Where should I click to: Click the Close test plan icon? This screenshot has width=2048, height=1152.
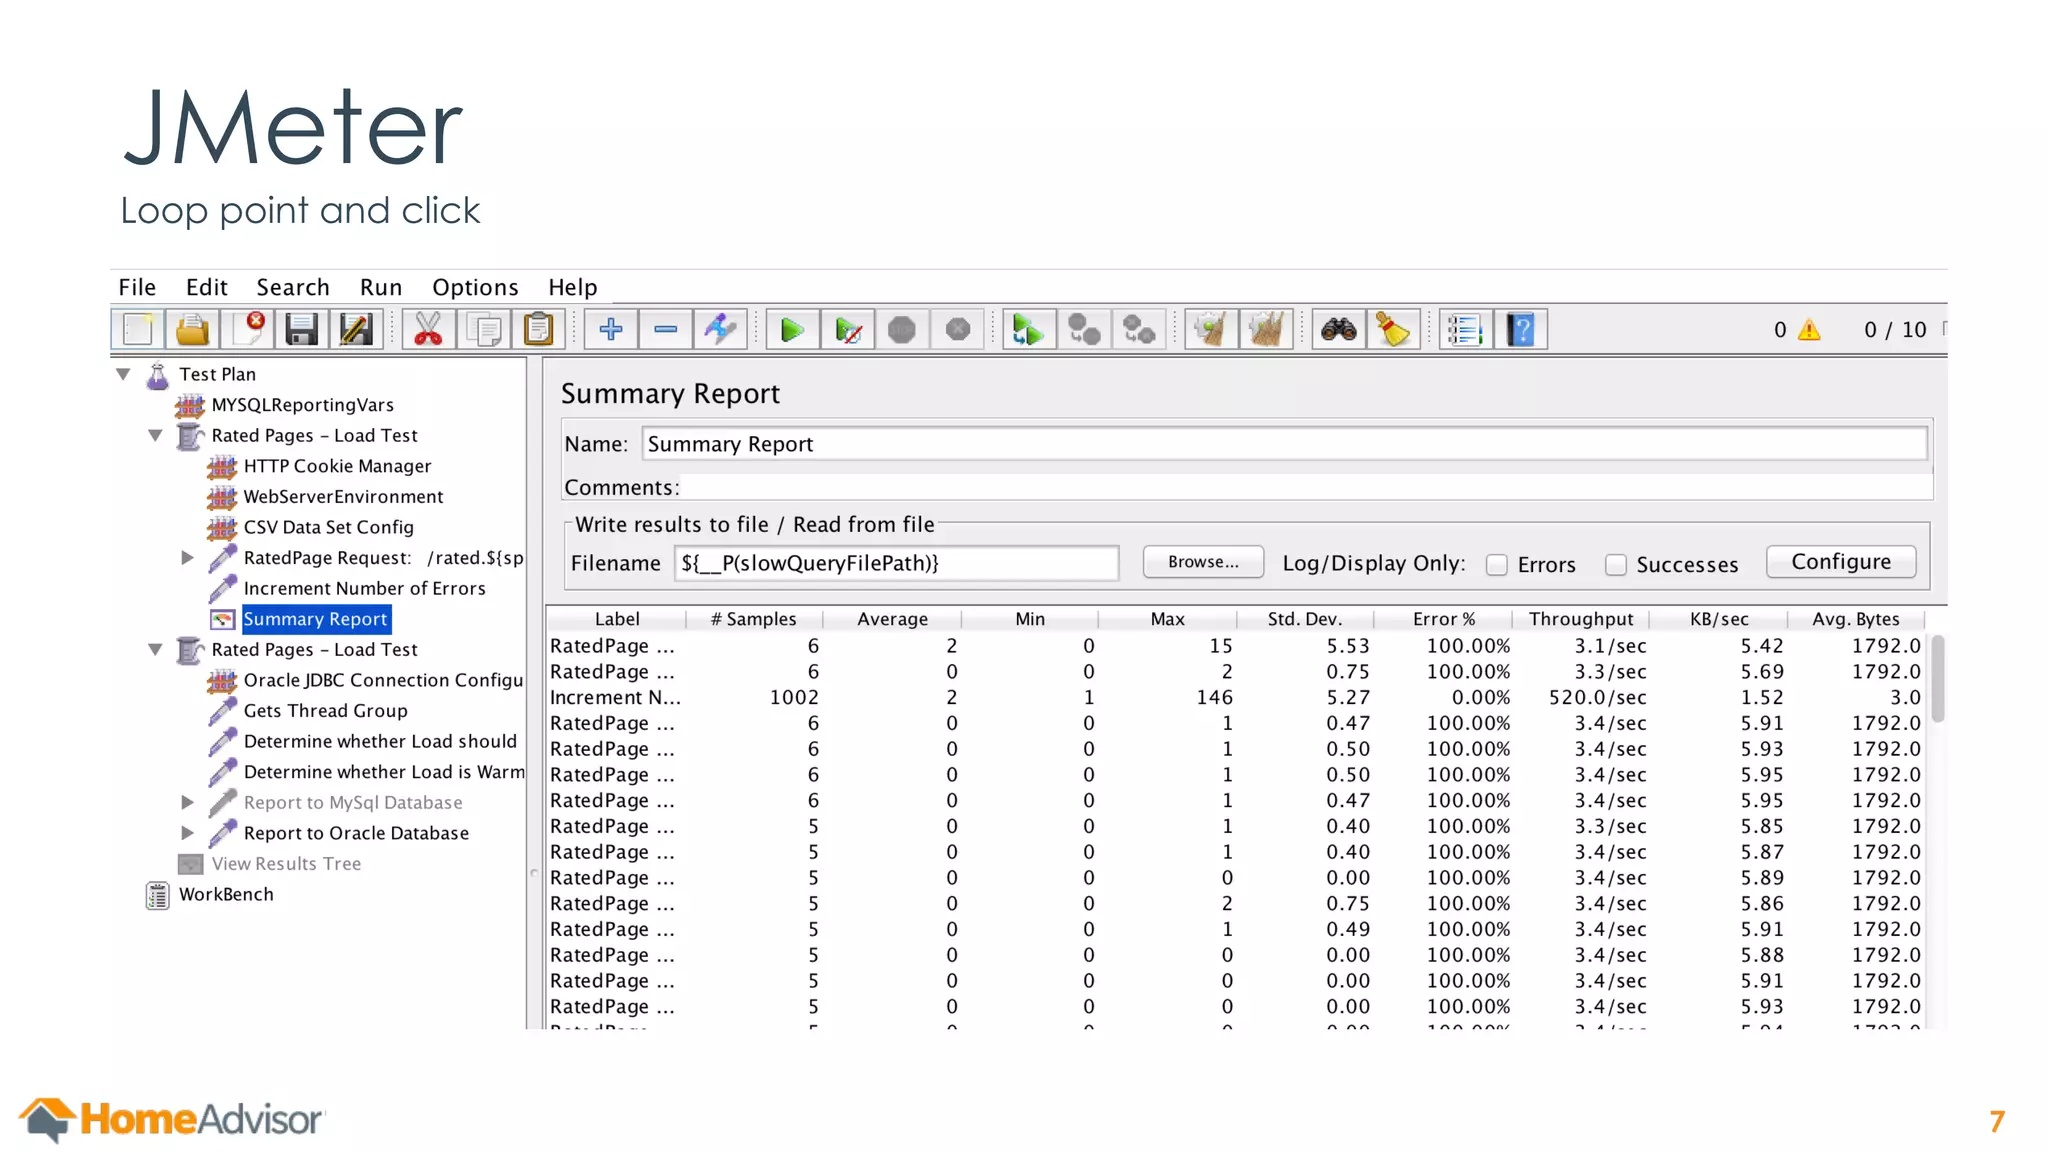pyautogui.click(x=247, y=329)
